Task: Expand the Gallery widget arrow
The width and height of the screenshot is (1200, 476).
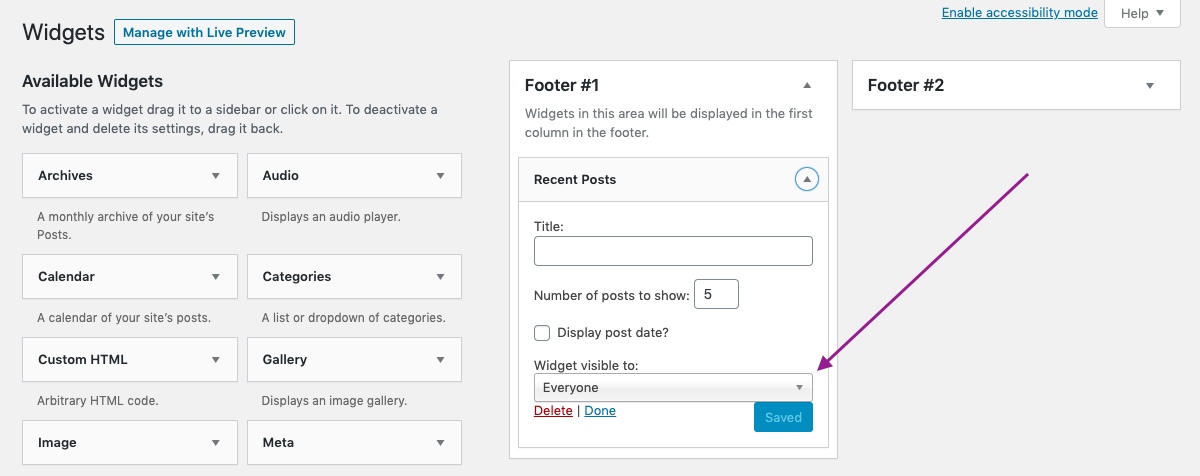Action: pos(440,360)
